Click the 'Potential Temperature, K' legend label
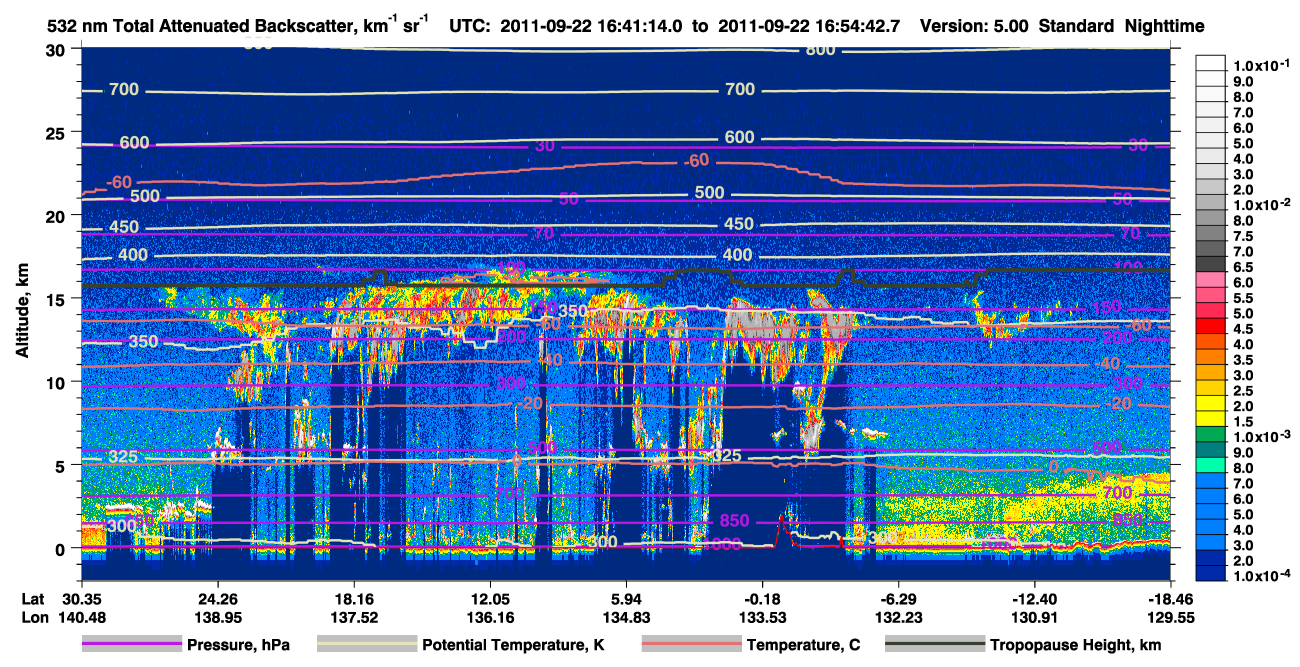The image size is (1300, 667). 513,645
